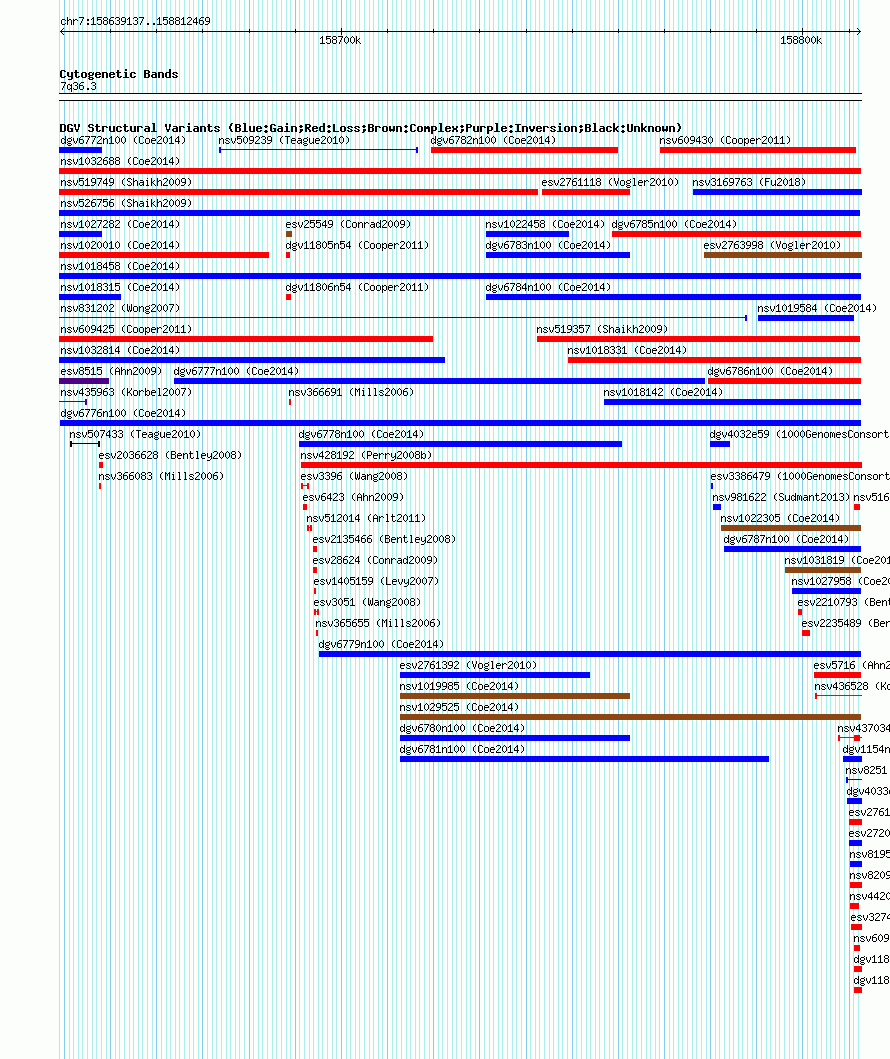Screen dimensions: 890x1059
Task: Click nsv519357 (Shaikh2009) label
Action: pyautogui.click(x=602, y=329)
